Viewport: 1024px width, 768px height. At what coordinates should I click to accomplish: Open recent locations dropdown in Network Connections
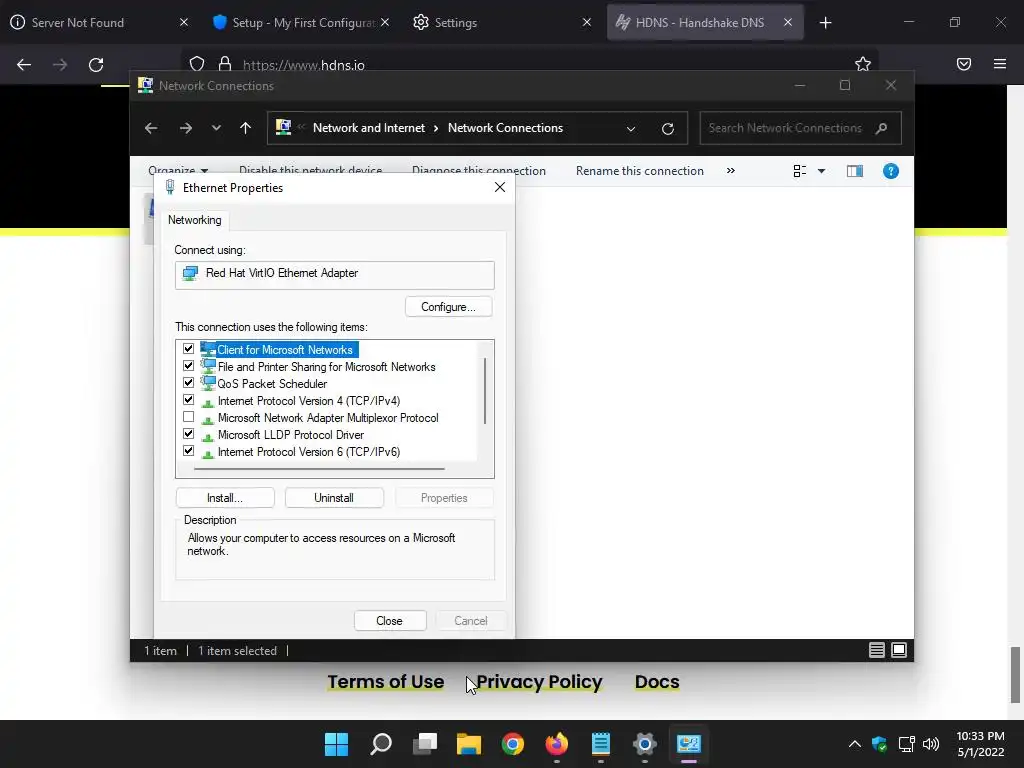(x=216, y=128)
